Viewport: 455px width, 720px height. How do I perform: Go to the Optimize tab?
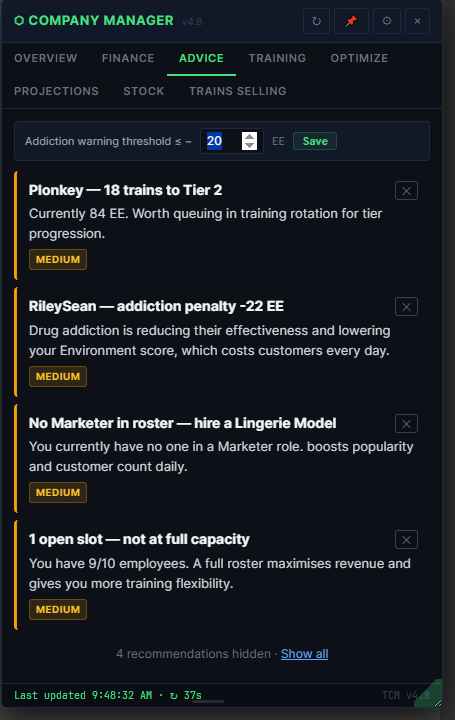tap(360, 58)
